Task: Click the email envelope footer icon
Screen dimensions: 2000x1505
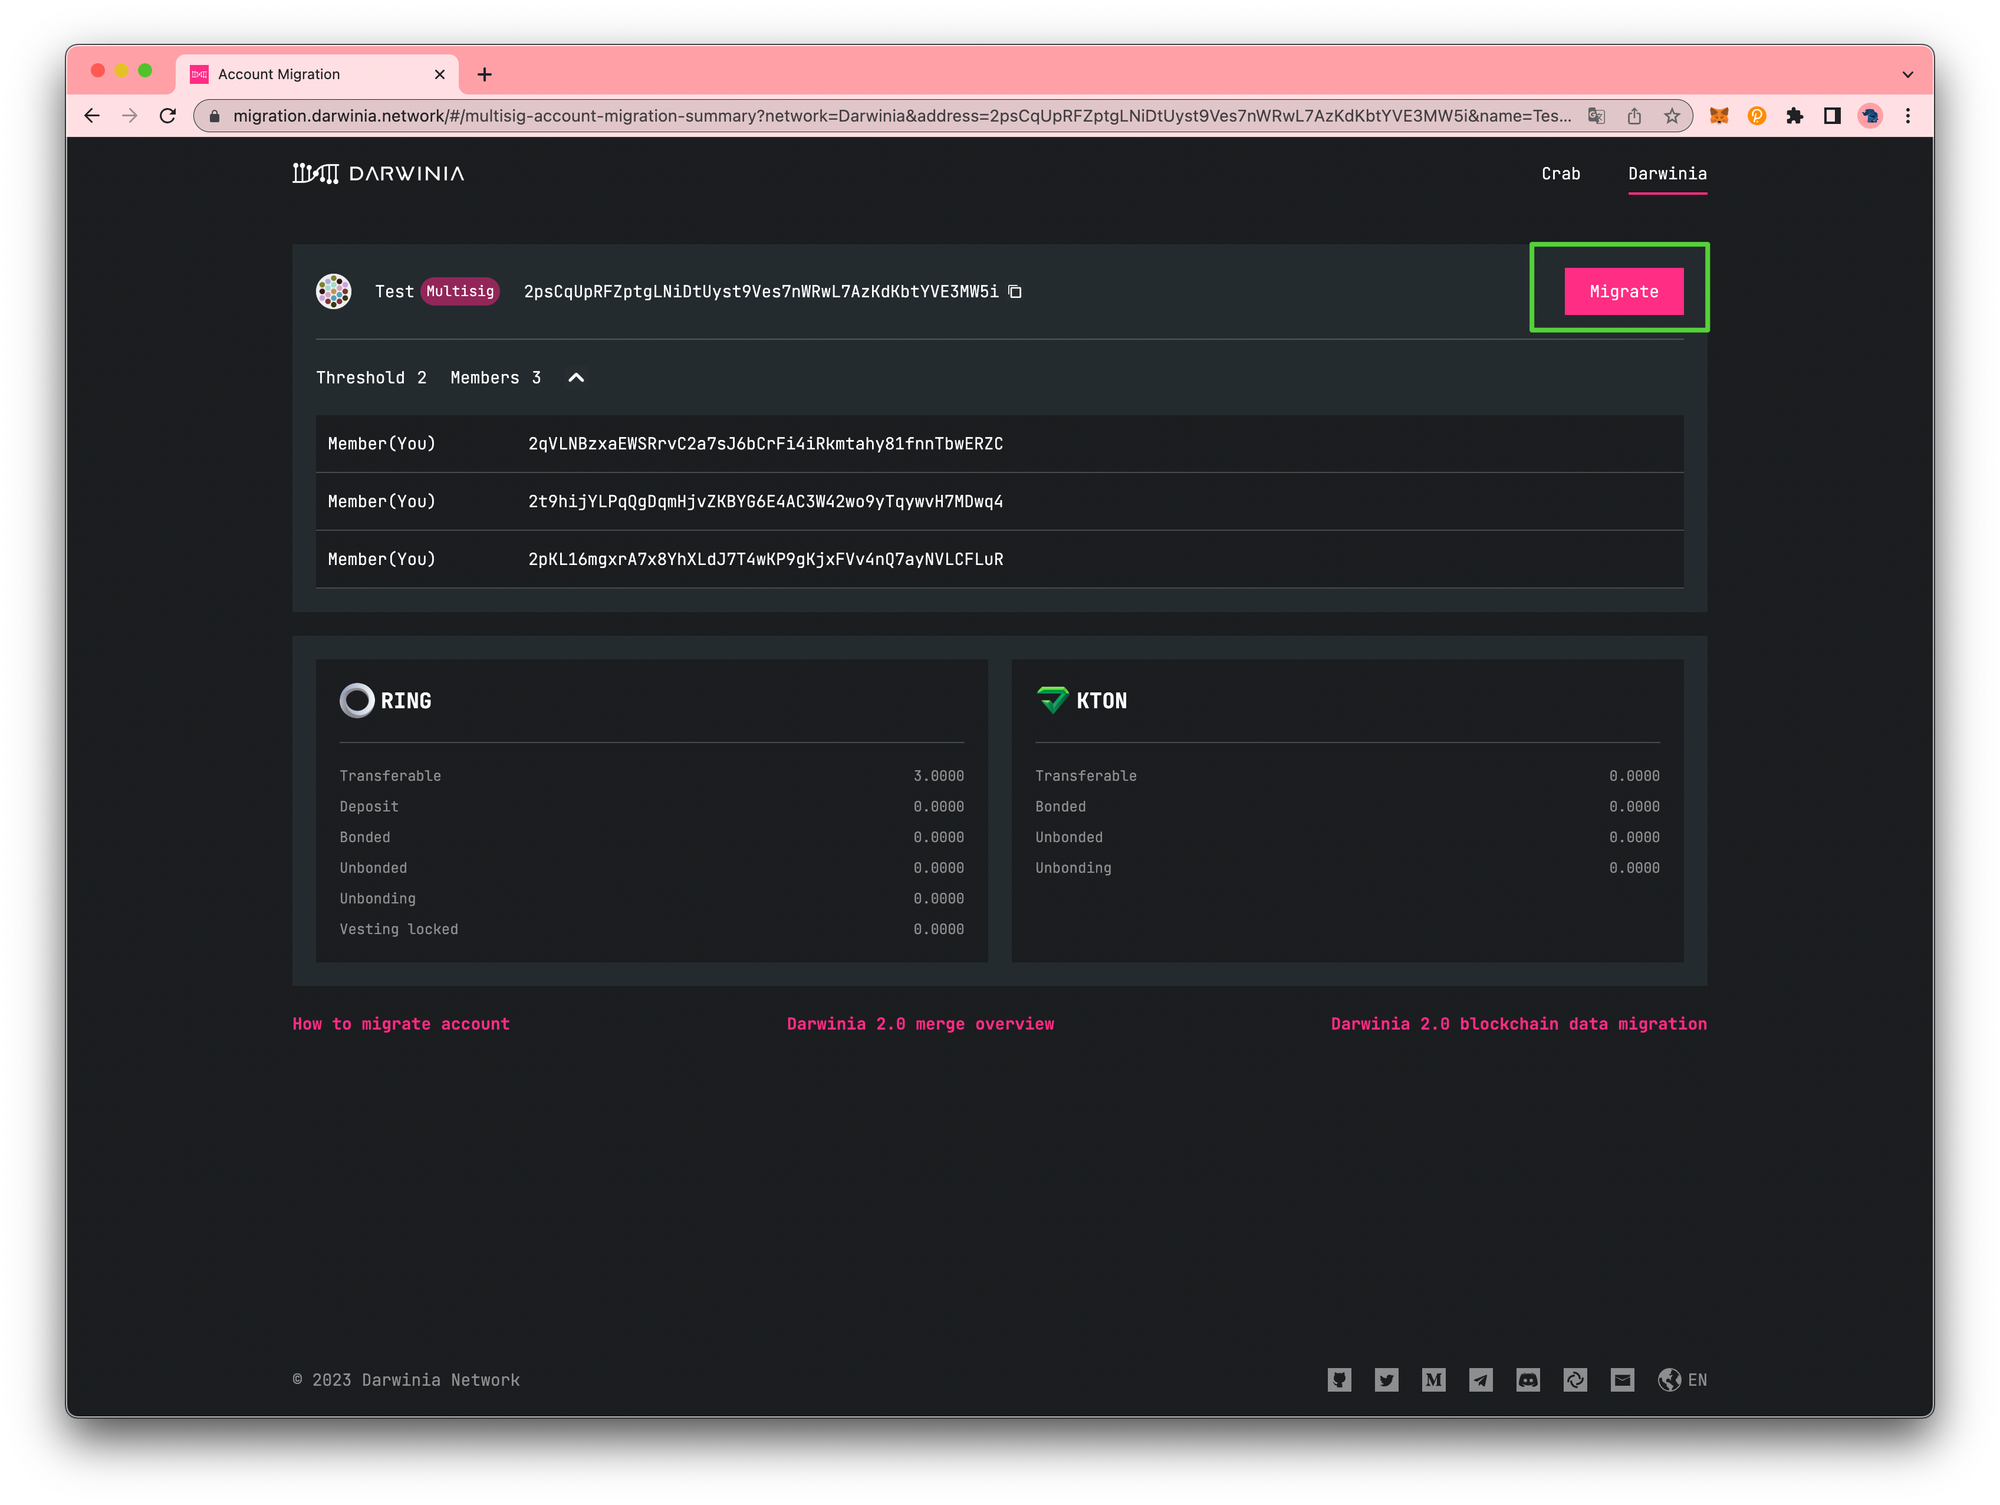Action: tap(1622, 1380)
